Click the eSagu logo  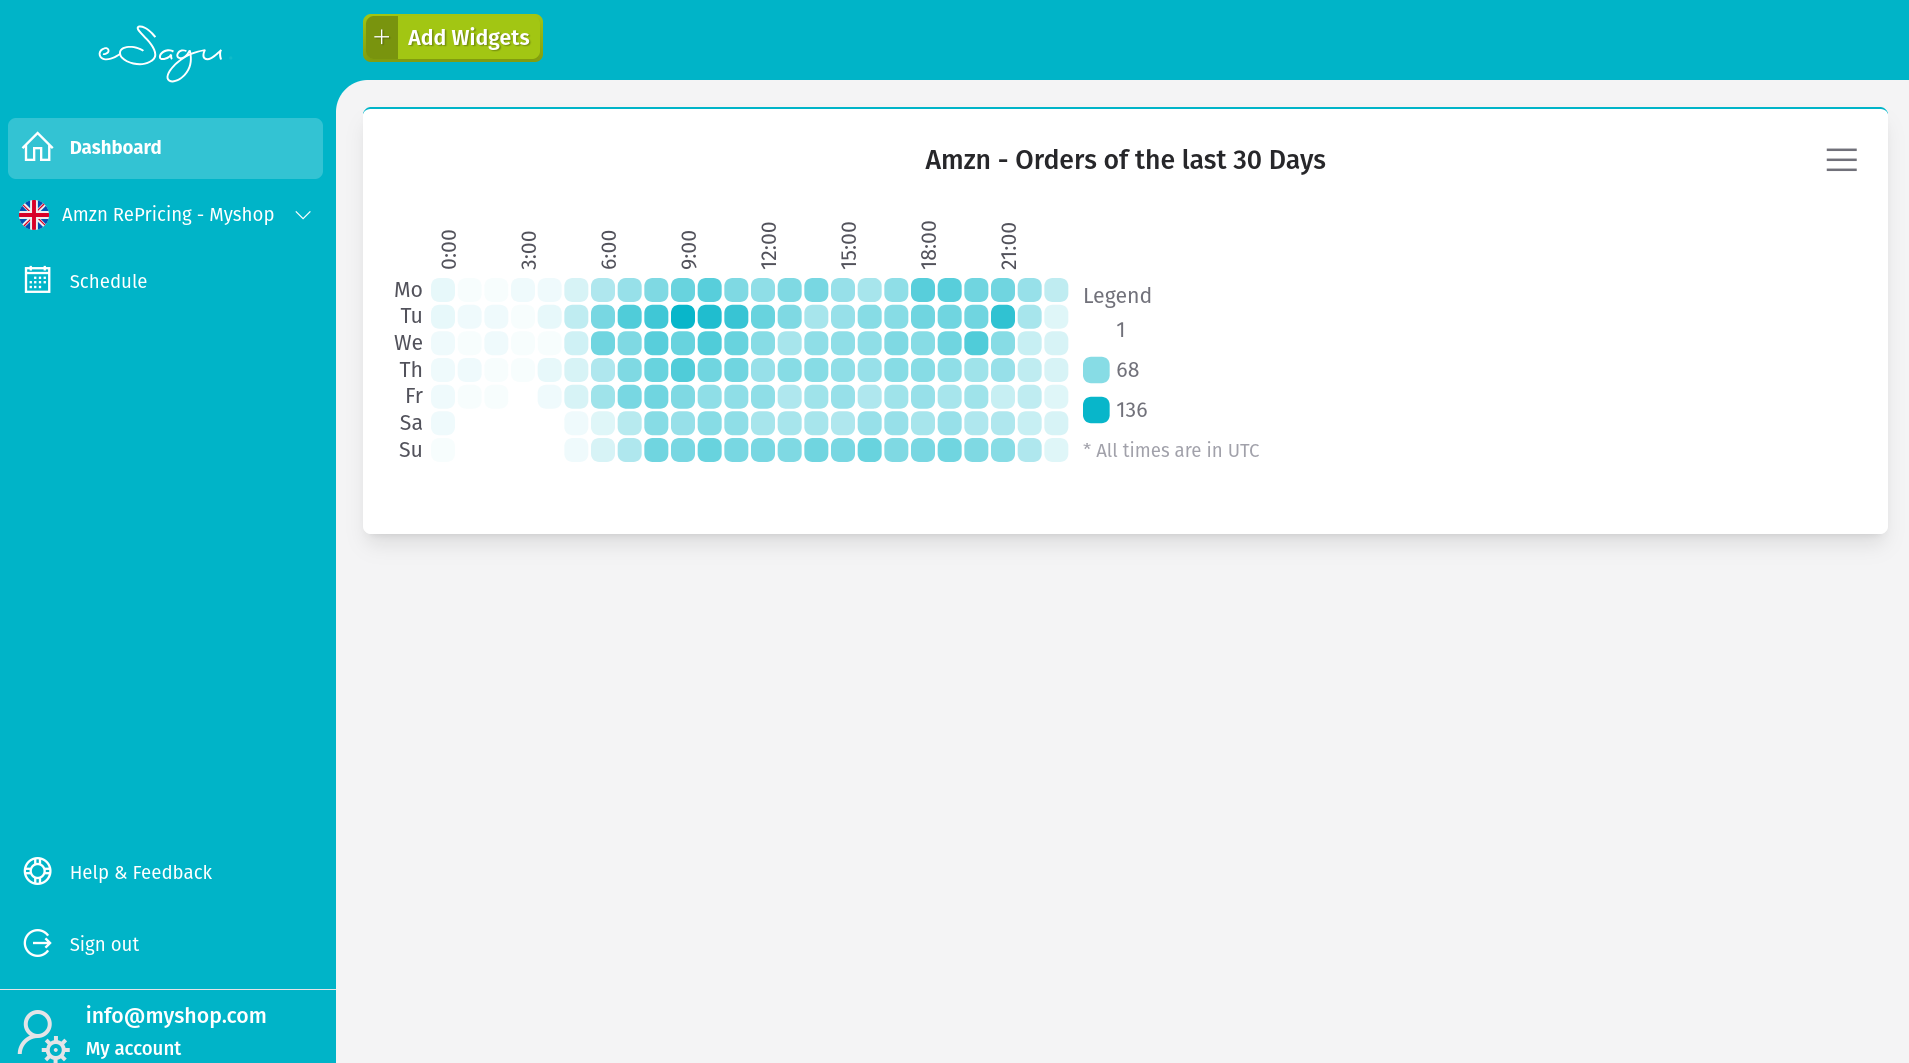[x=161, y=53]
